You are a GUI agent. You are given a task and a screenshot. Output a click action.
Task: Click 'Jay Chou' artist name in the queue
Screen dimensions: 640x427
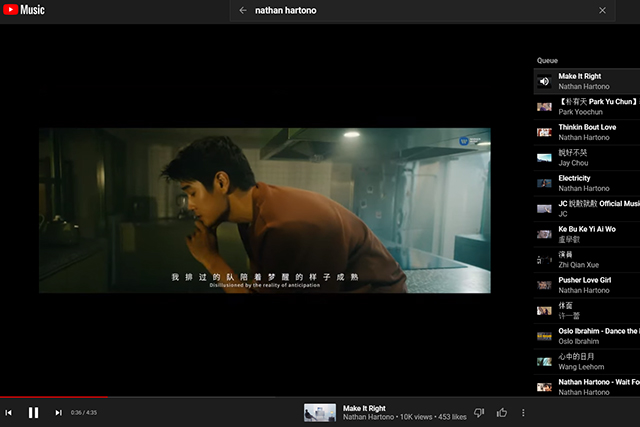(x=573, y=163)
